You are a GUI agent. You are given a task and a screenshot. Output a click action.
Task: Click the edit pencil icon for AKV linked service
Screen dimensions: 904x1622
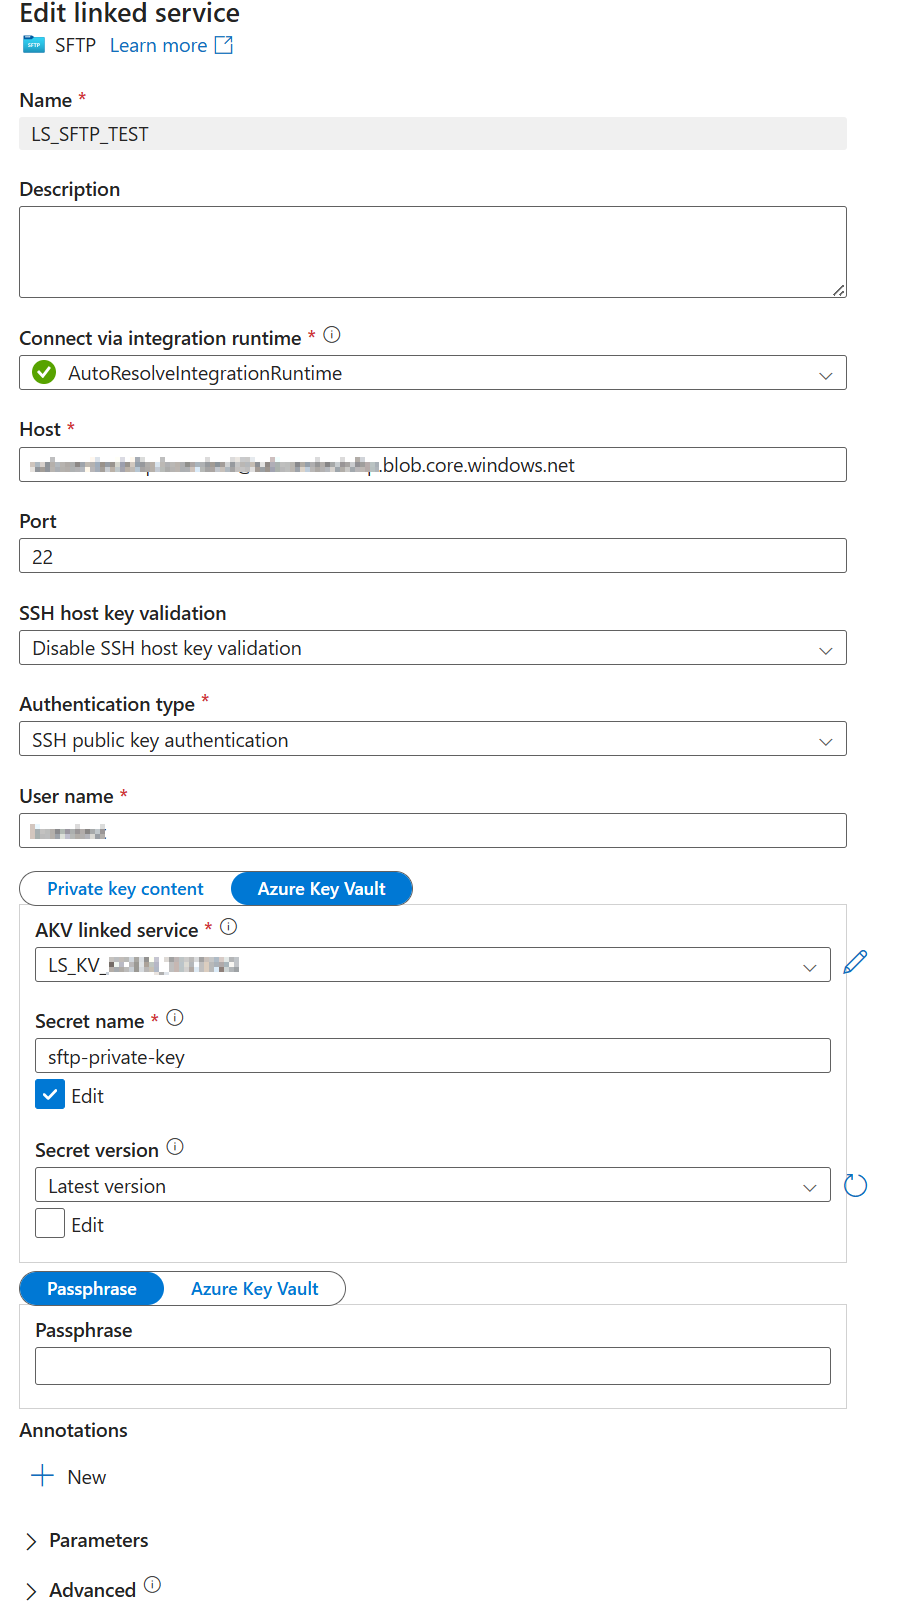(x=855, y=963)
